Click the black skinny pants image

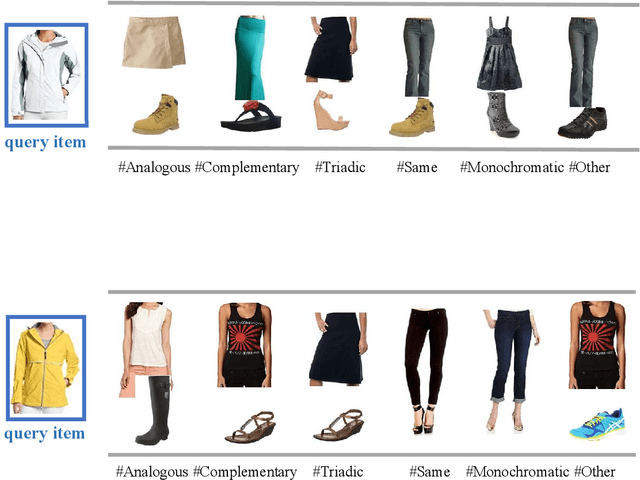[x=425, y=371]
